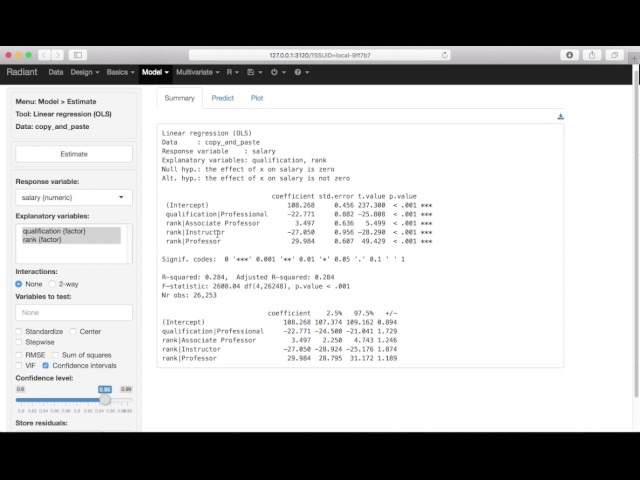Enable the Standardize checkbox
Image resolution: width=640 pixels, height=480 pixels.
pos(19,331)
